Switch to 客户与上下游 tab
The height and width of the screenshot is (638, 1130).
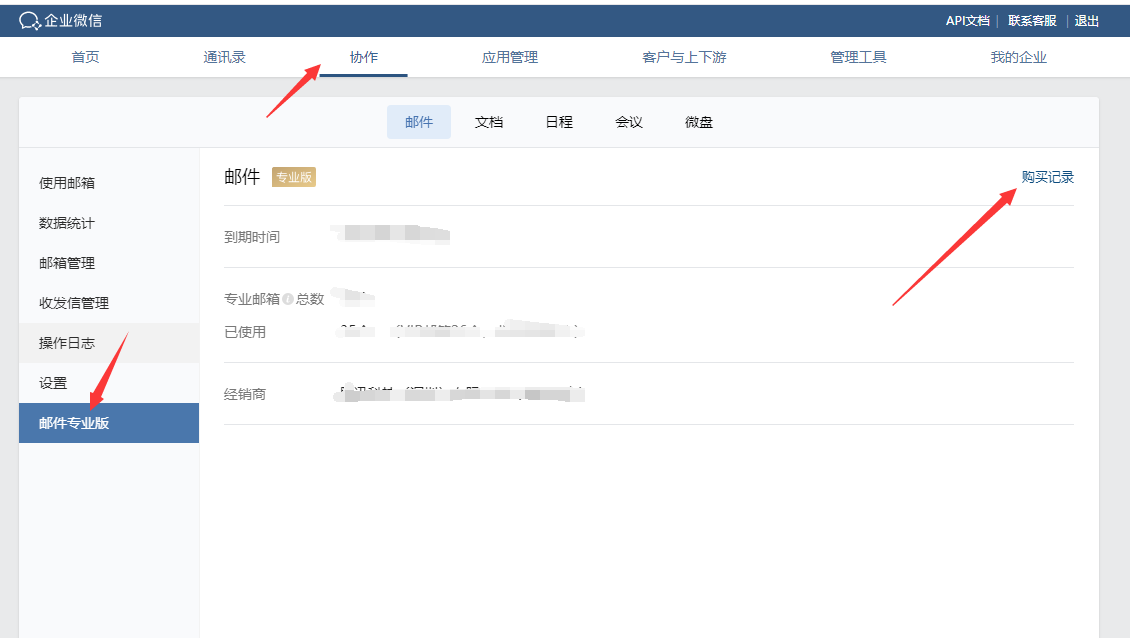click(684, 57)
